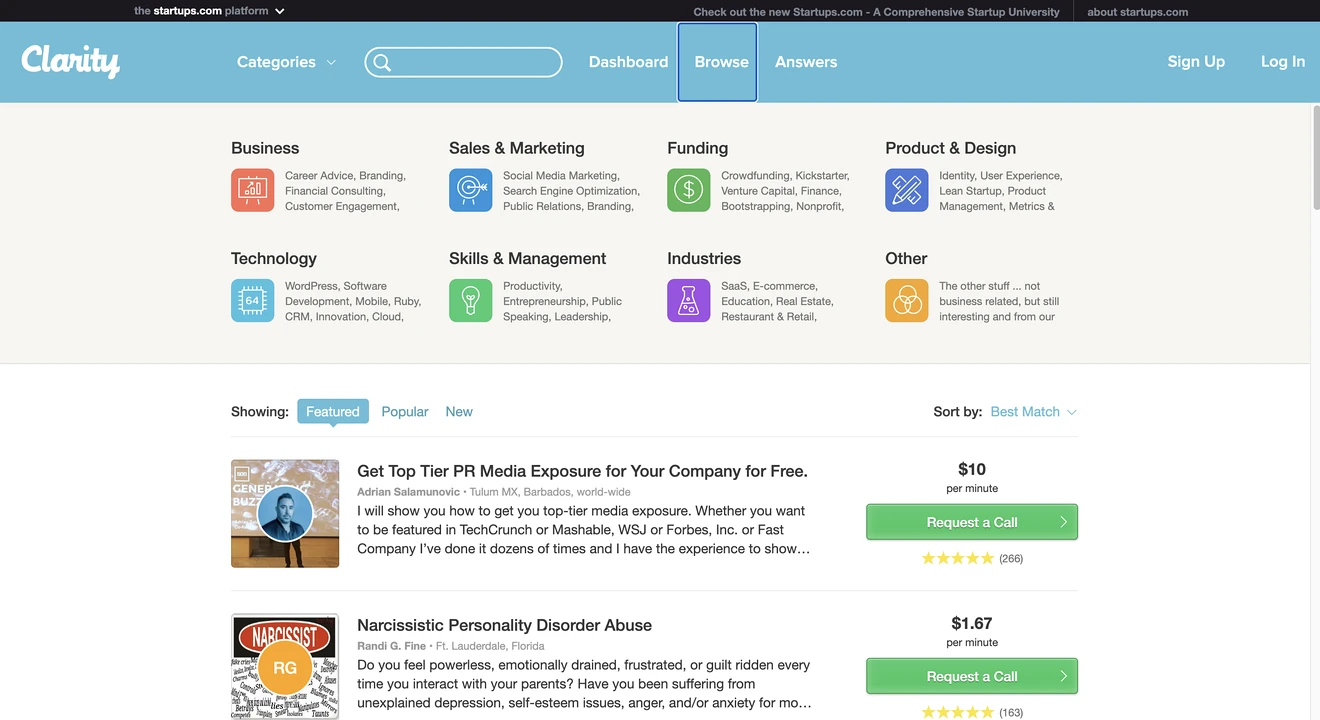Open the startups.com platform dropdown
The width and height of the screenshot is (1320, 720).
click(209, 11)
